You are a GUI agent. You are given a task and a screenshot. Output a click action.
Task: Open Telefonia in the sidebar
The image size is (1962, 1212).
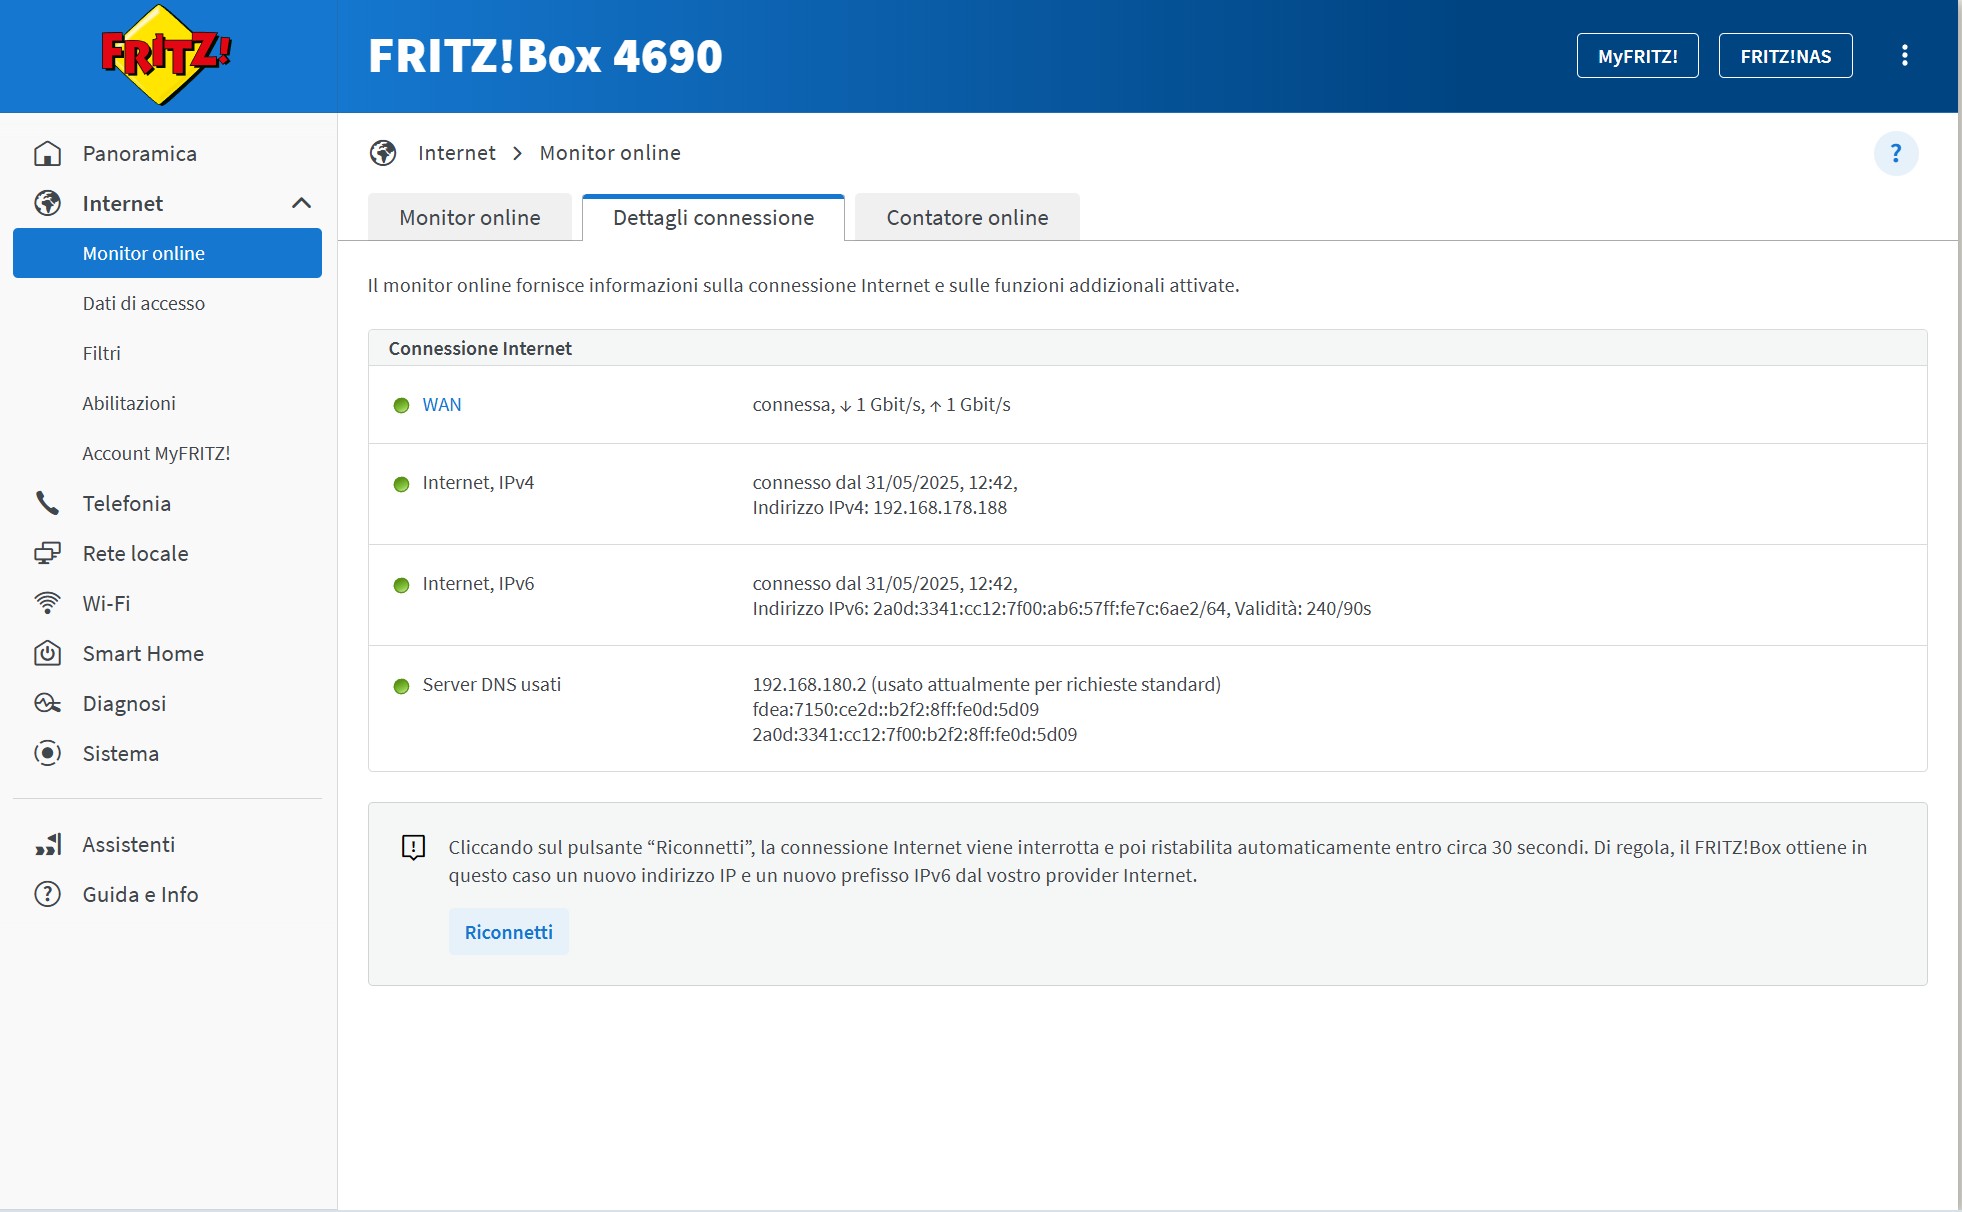(126, 503)
